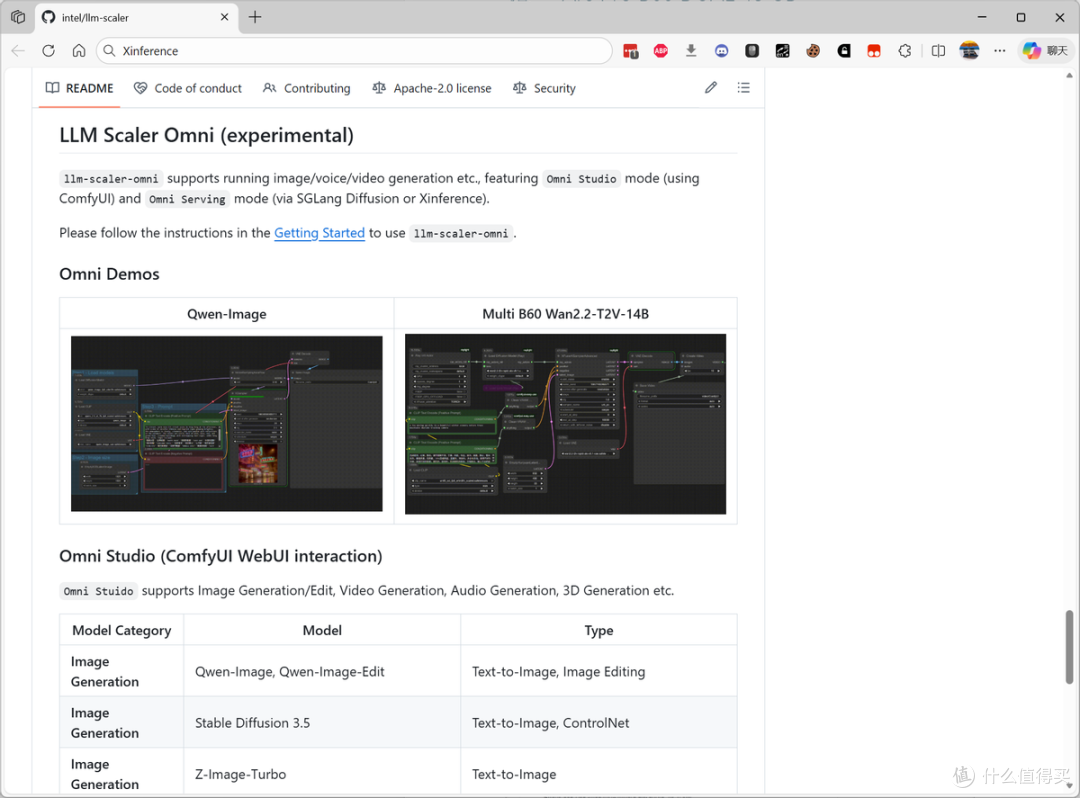Click the Multi B60 Wan2.2-T2V-14B column header

tap(565, 314)
